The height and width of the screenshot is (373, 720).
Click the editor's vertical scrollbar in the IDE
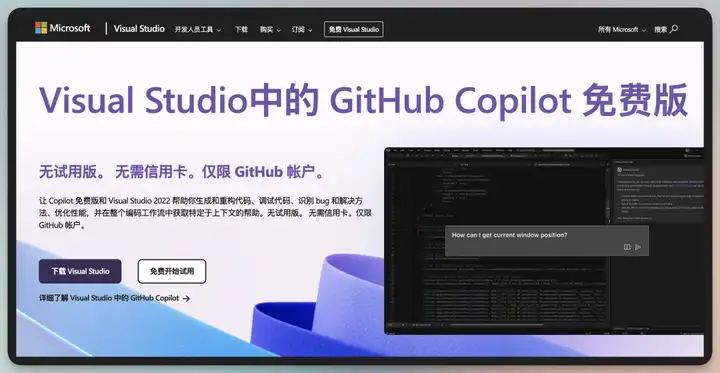tap(609, 243)
